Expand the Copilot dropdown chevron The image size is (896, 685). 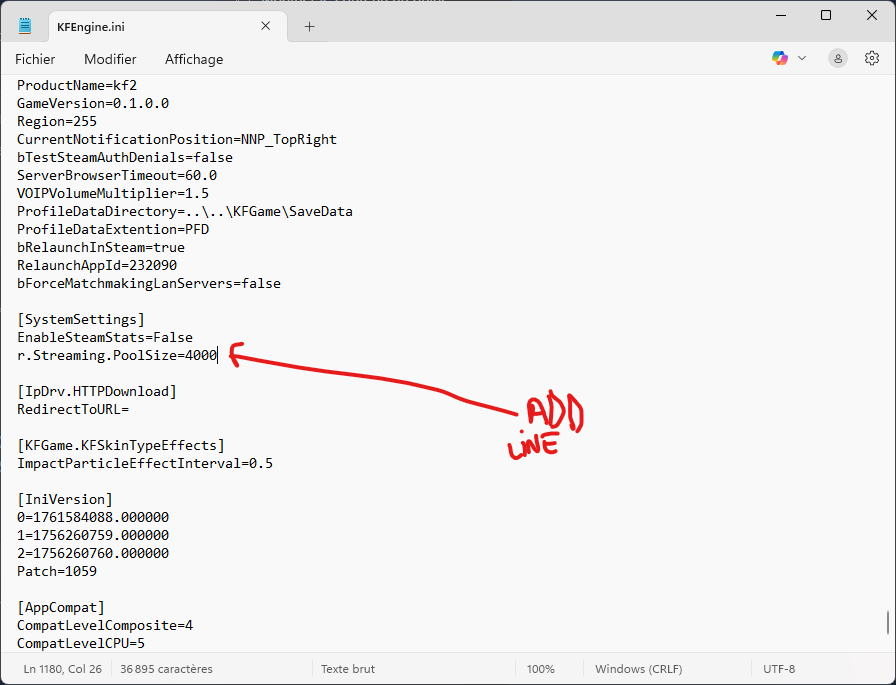(x=802, y=58)
